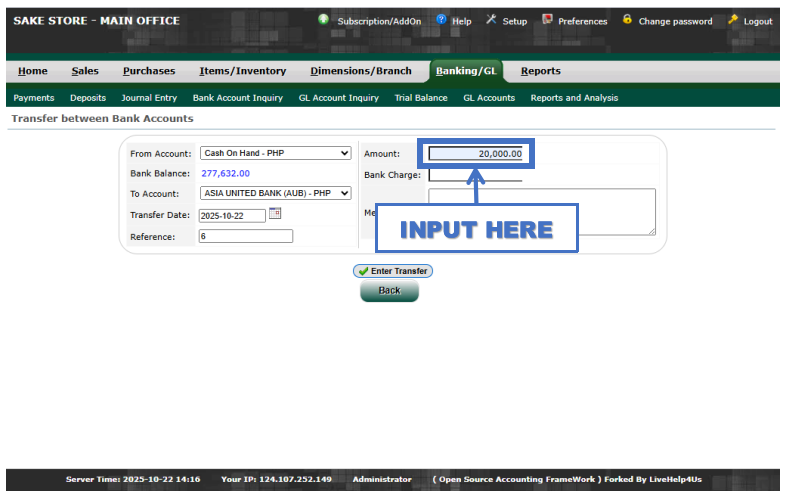Open the Sales menu tab

(85, 71)
